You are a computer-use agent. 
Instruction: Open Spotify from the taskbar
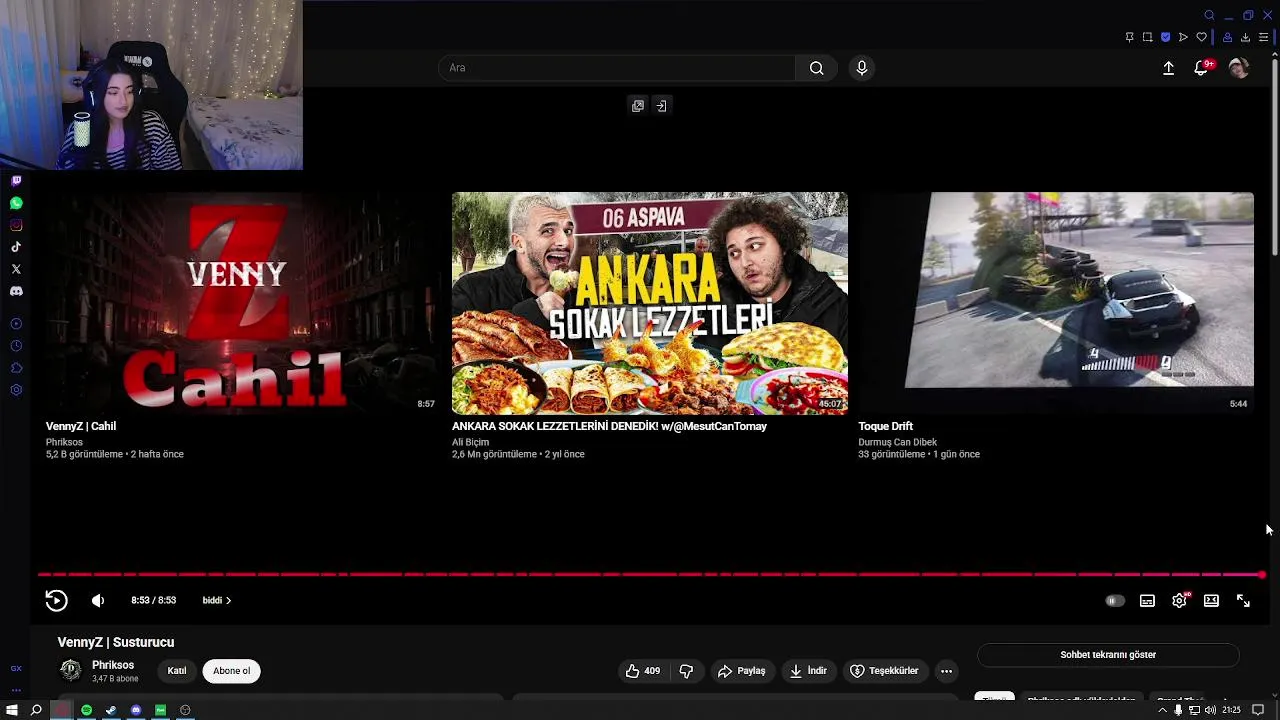point(87,710)
